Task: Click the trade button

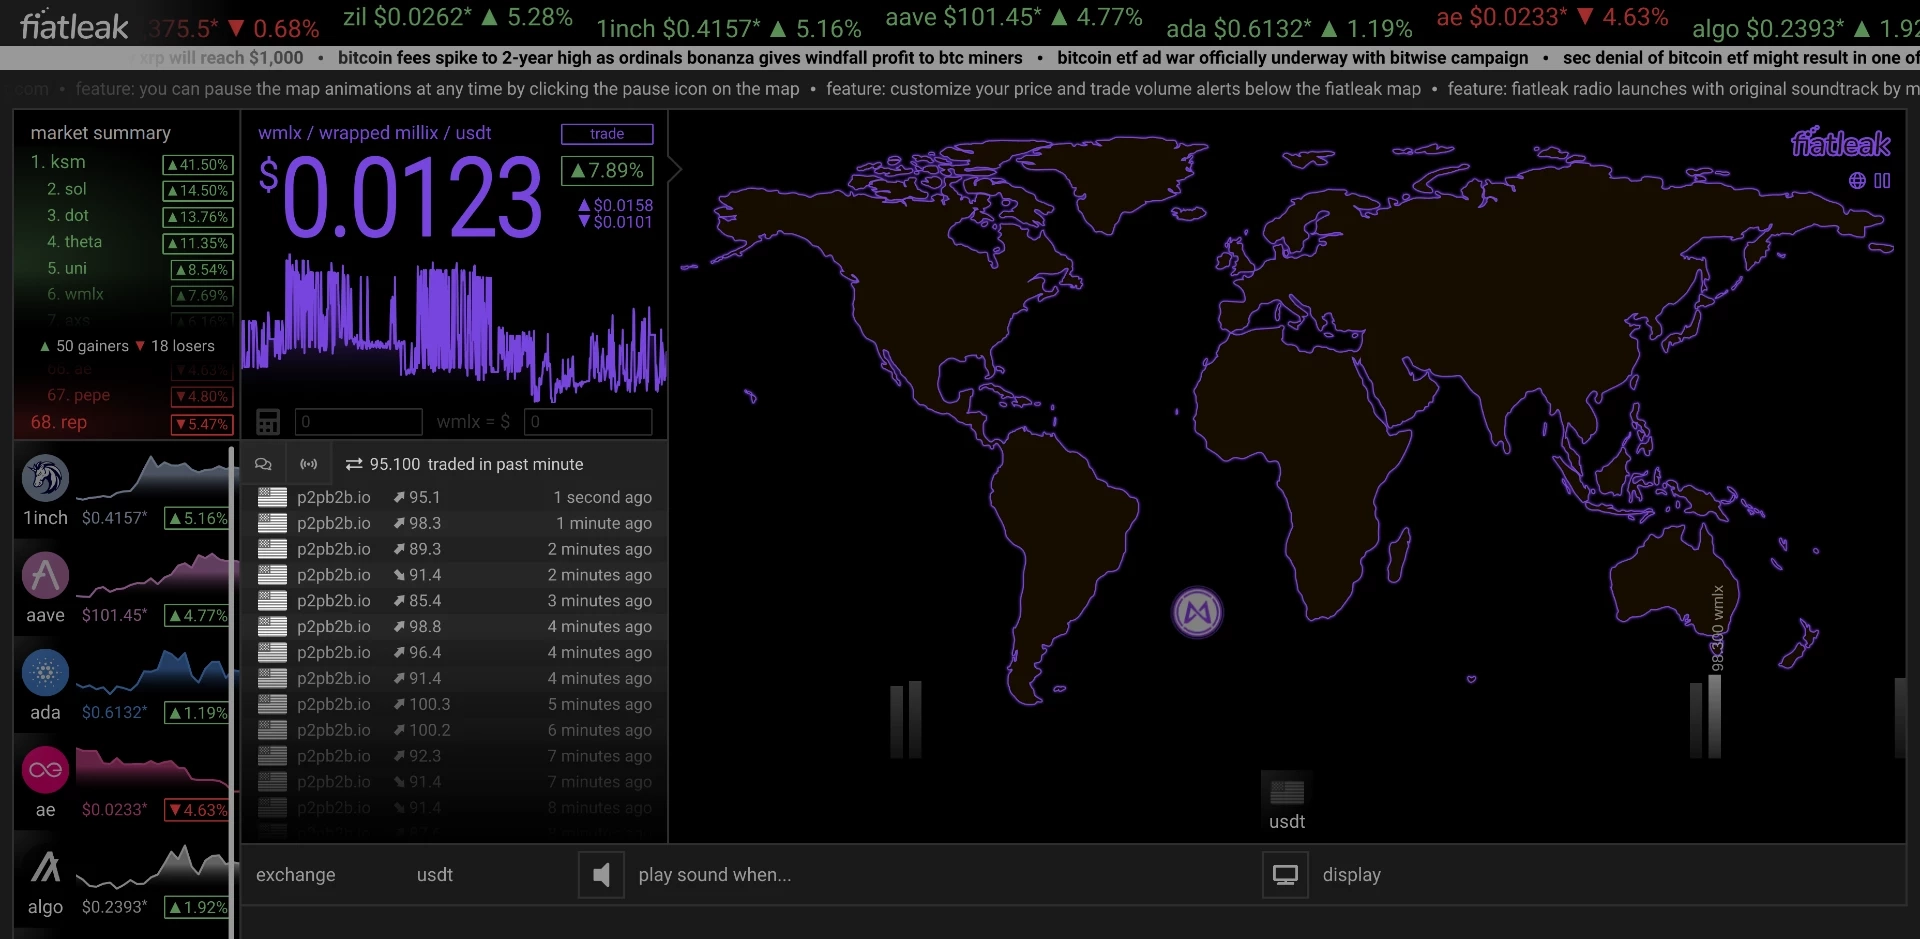Action: pyautogui.click(x=607, y=134)
